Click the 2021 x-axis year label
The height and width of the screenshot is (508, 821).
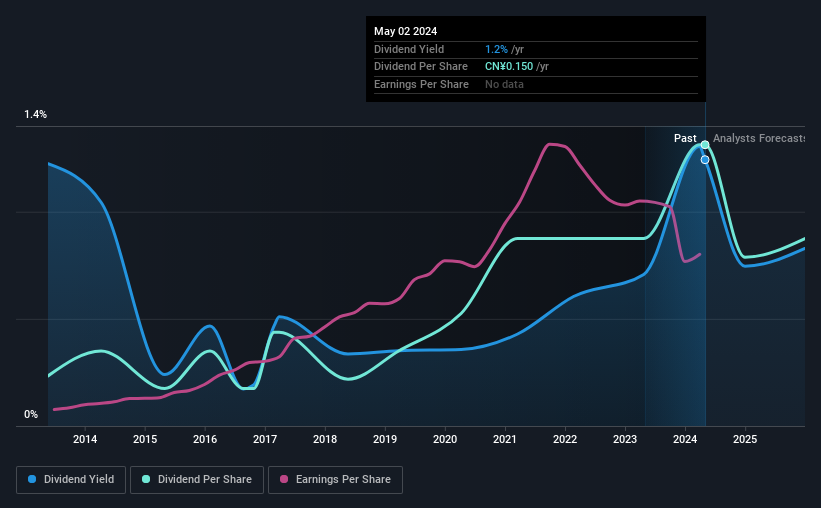[505, 439]
